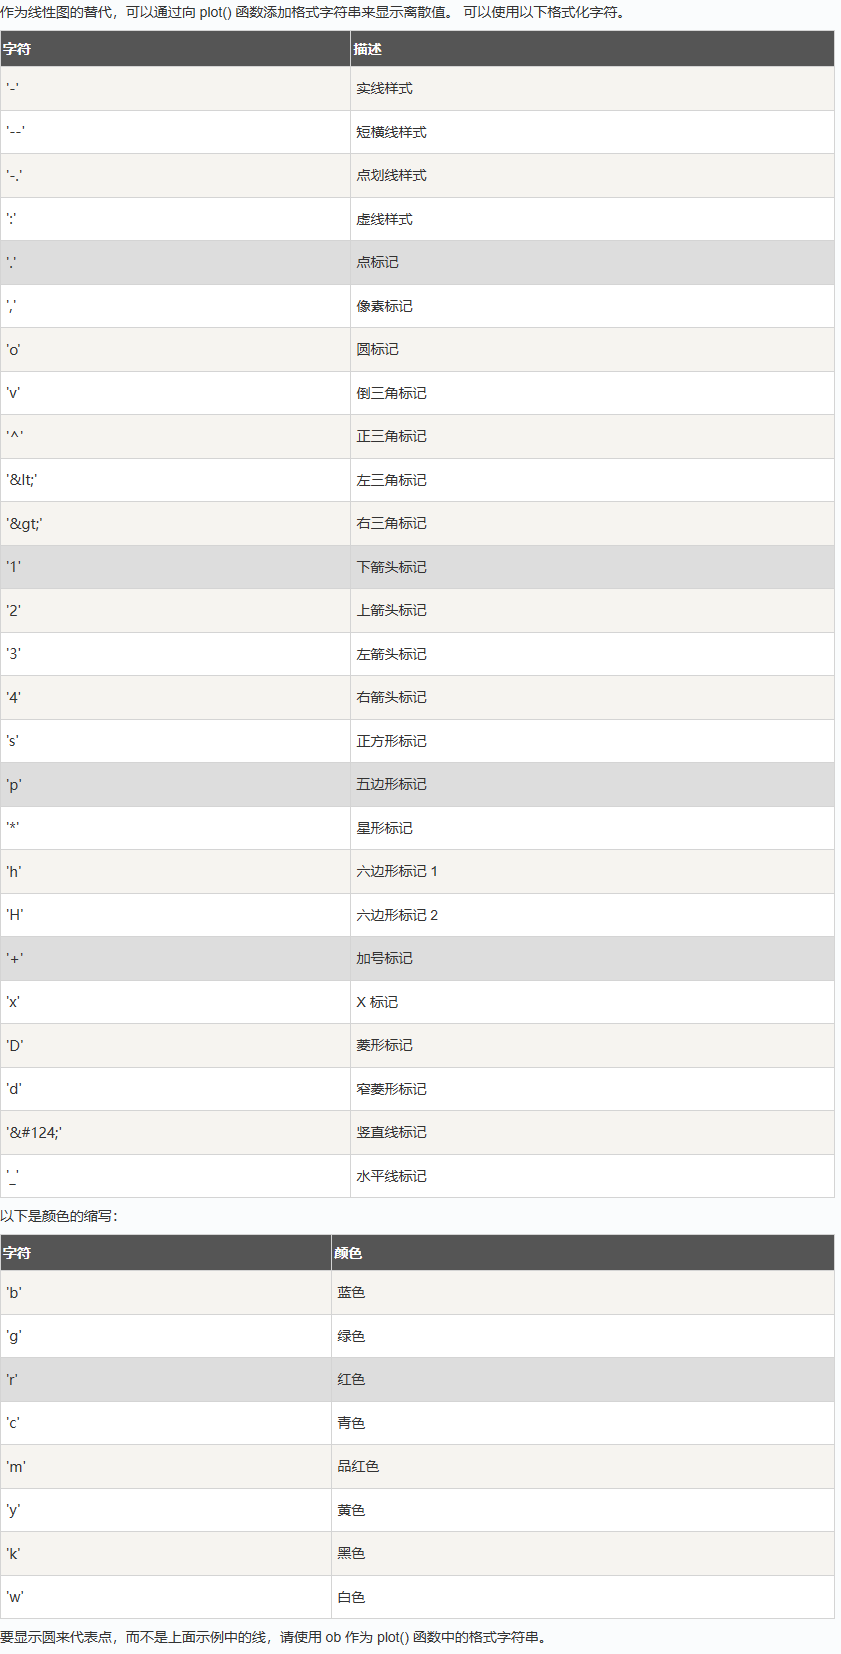Click the '实线样式' description cell

[385, 89]
